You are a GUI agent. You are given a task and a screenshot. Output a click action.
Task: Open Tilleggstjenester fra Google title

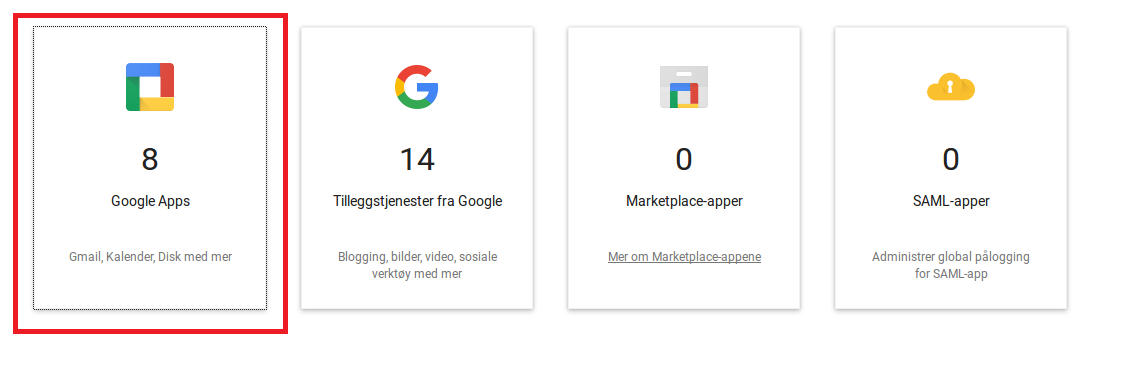(417, 201)
